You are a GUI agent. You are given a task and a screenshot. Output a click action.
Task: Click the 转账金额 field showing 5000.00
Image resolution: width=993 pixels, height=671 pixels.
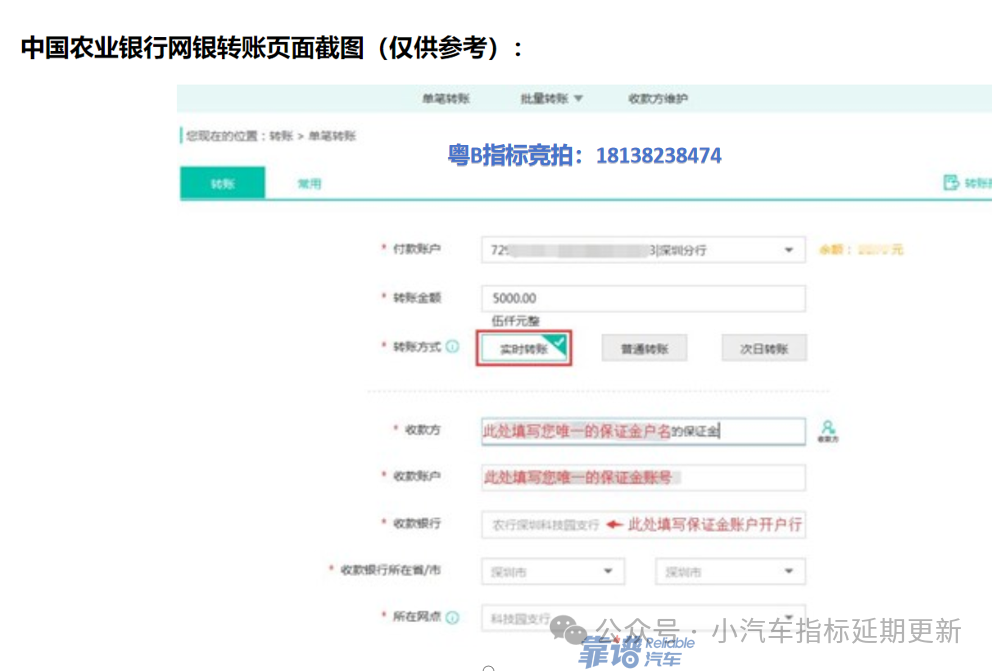(643, 298)
